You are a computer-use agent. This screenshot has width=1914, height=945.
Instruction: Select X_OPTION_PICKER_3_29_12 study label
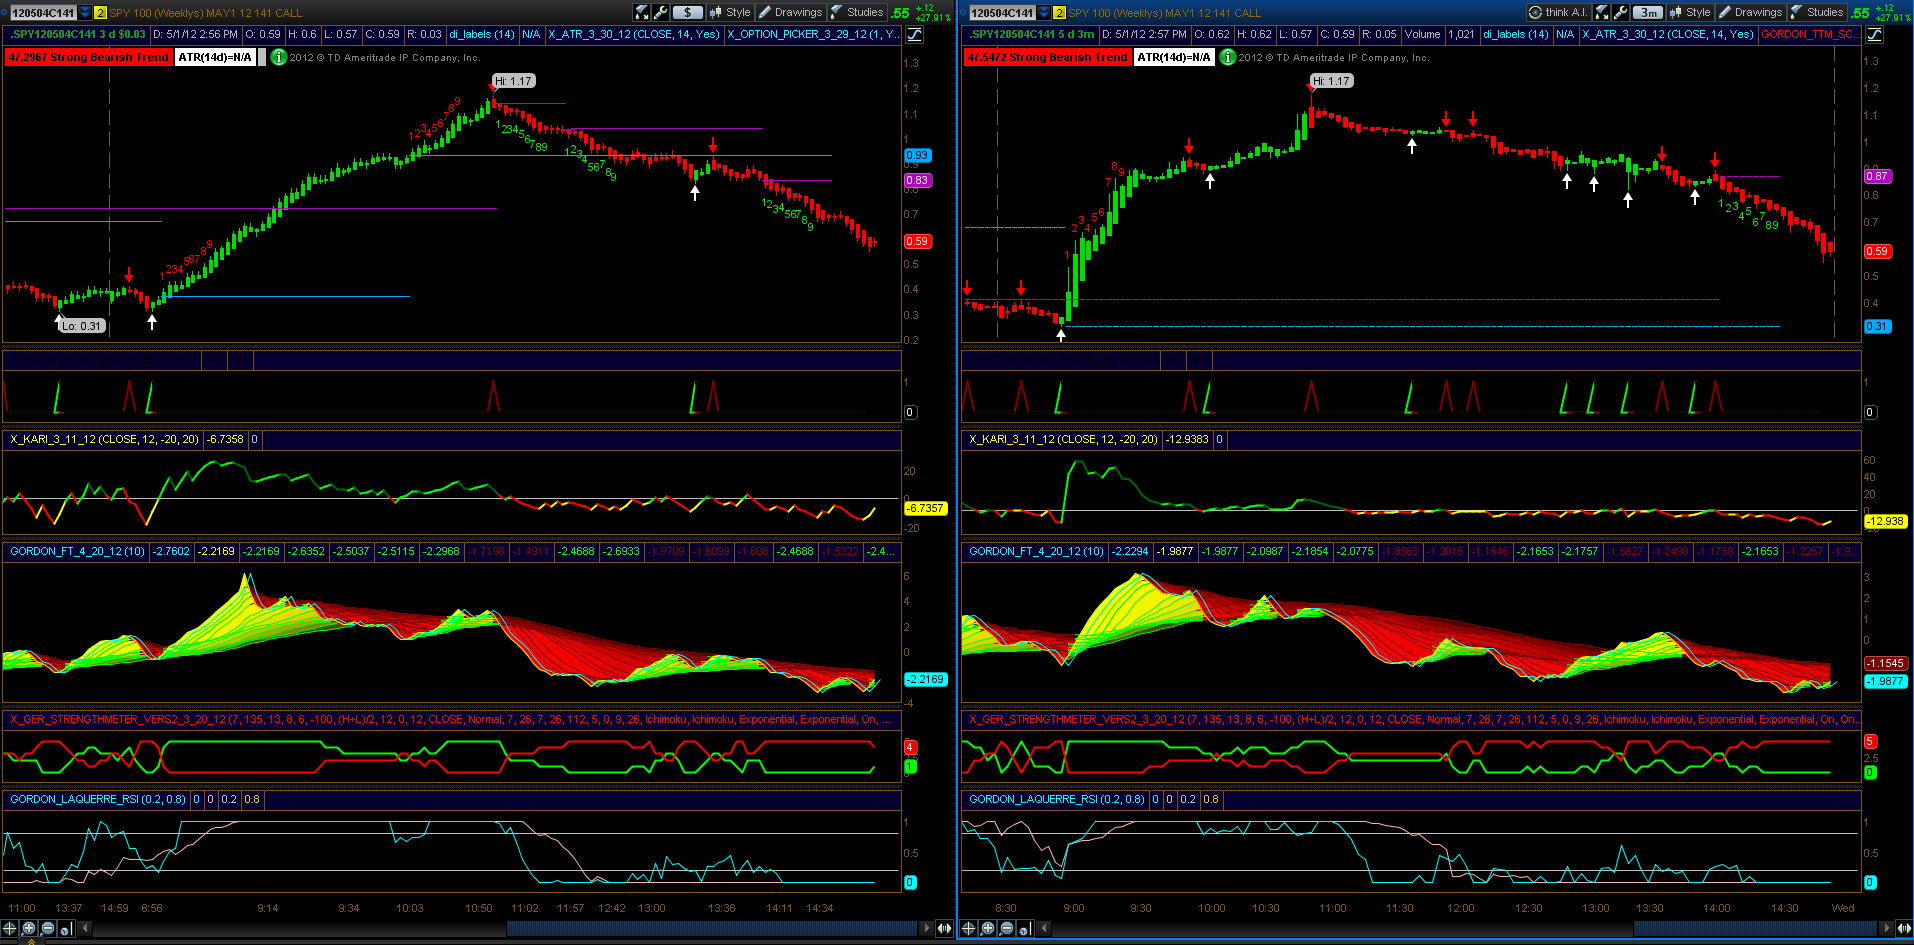pos(813,34)
